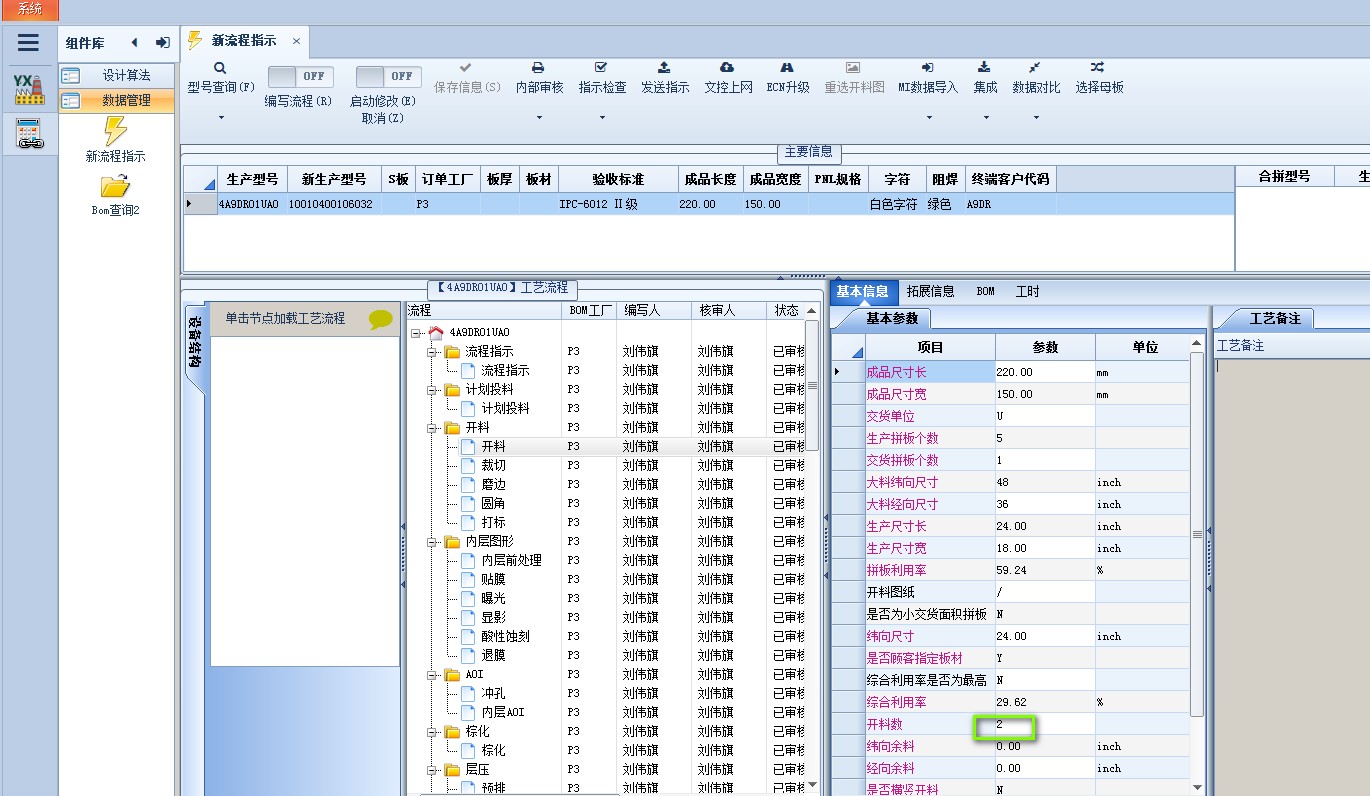Select the 裁切 process step
This screenshot has height=796, width=1370.
coord(493,465)
